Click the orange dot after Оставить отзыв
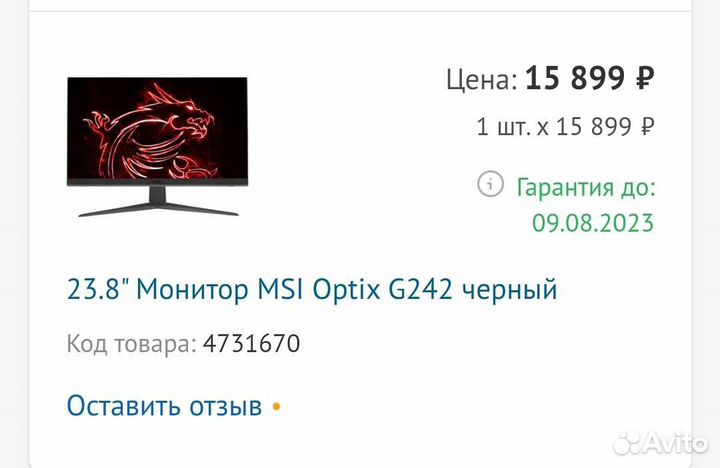This screenshot has width=720, height=468. (x=276, y=407)
